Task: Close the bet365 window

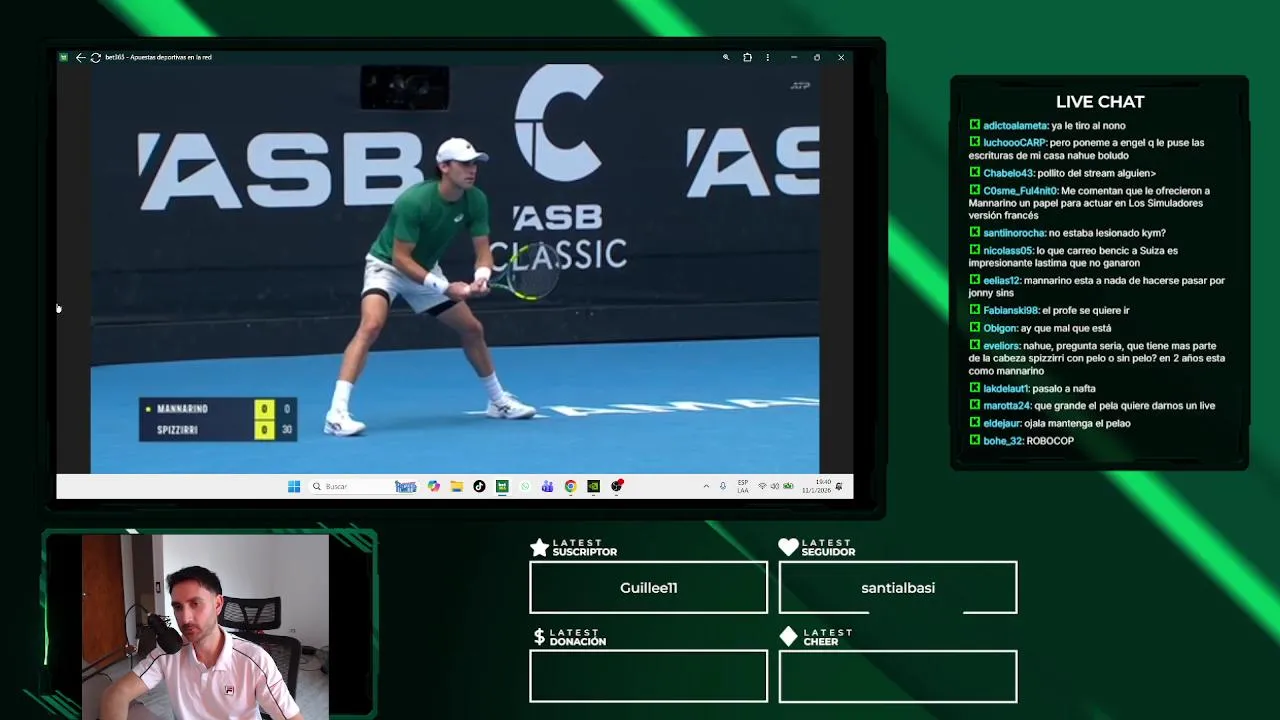Action: (x=841, y=57)
